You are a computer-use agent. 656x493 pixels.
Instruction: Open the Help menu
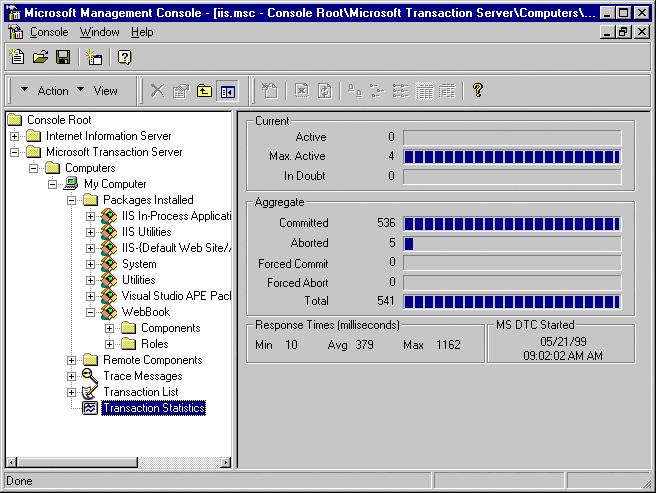pos(142,32)
